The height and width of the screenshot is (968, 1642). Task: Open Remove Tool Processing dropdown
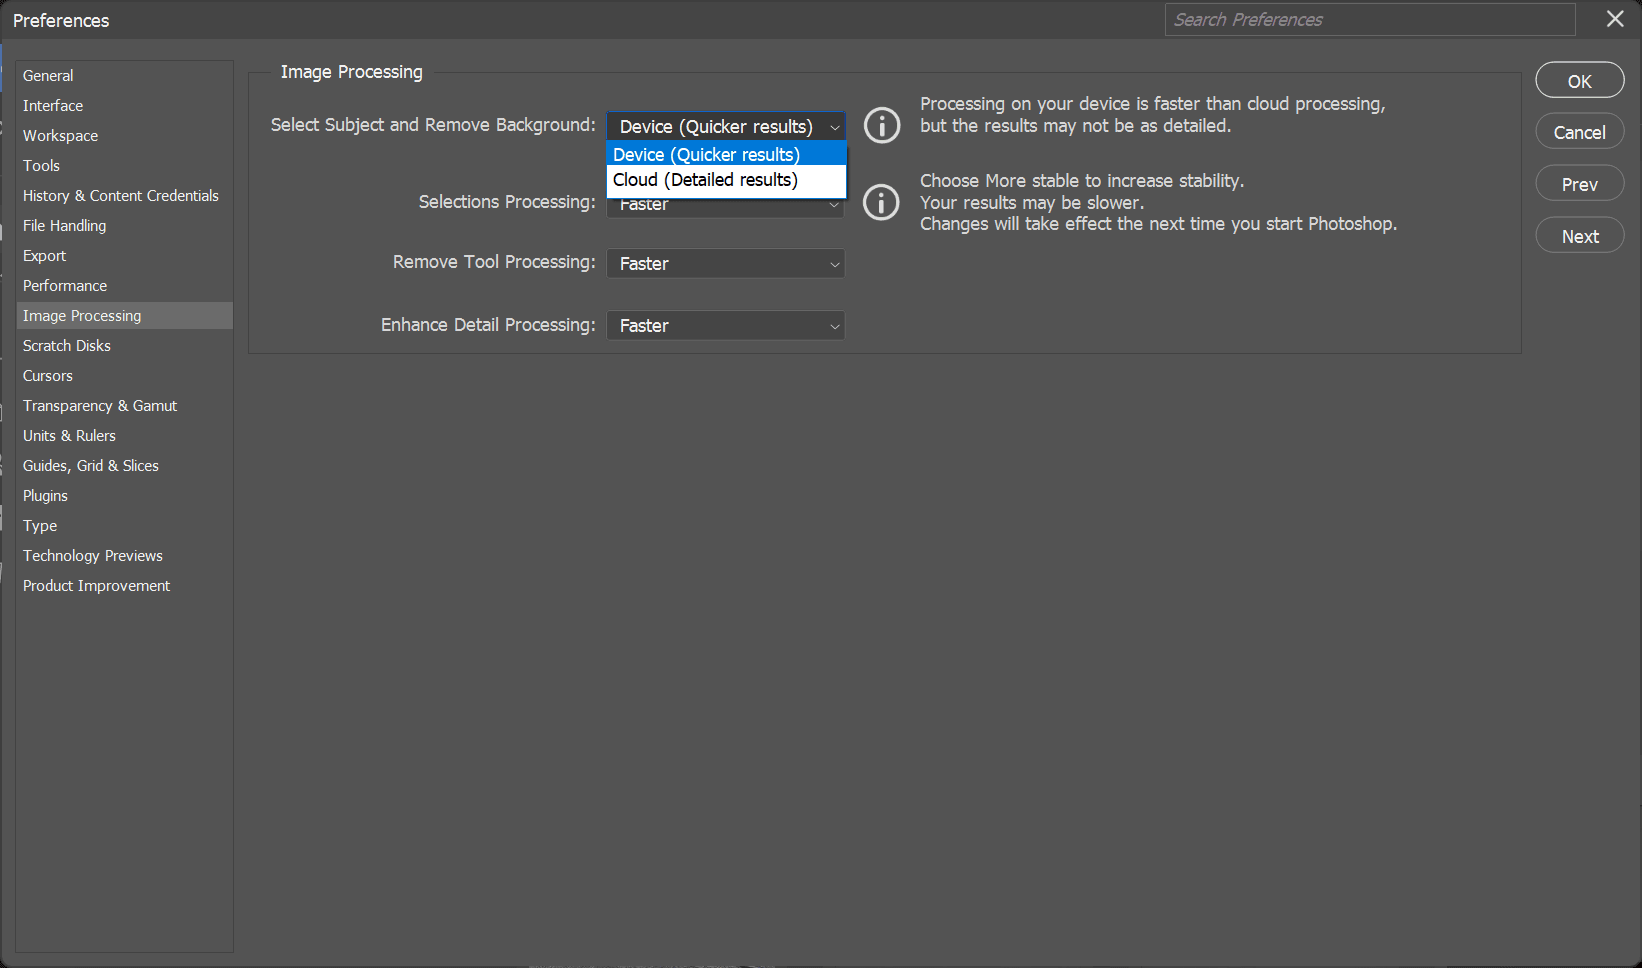coord(725,264)
